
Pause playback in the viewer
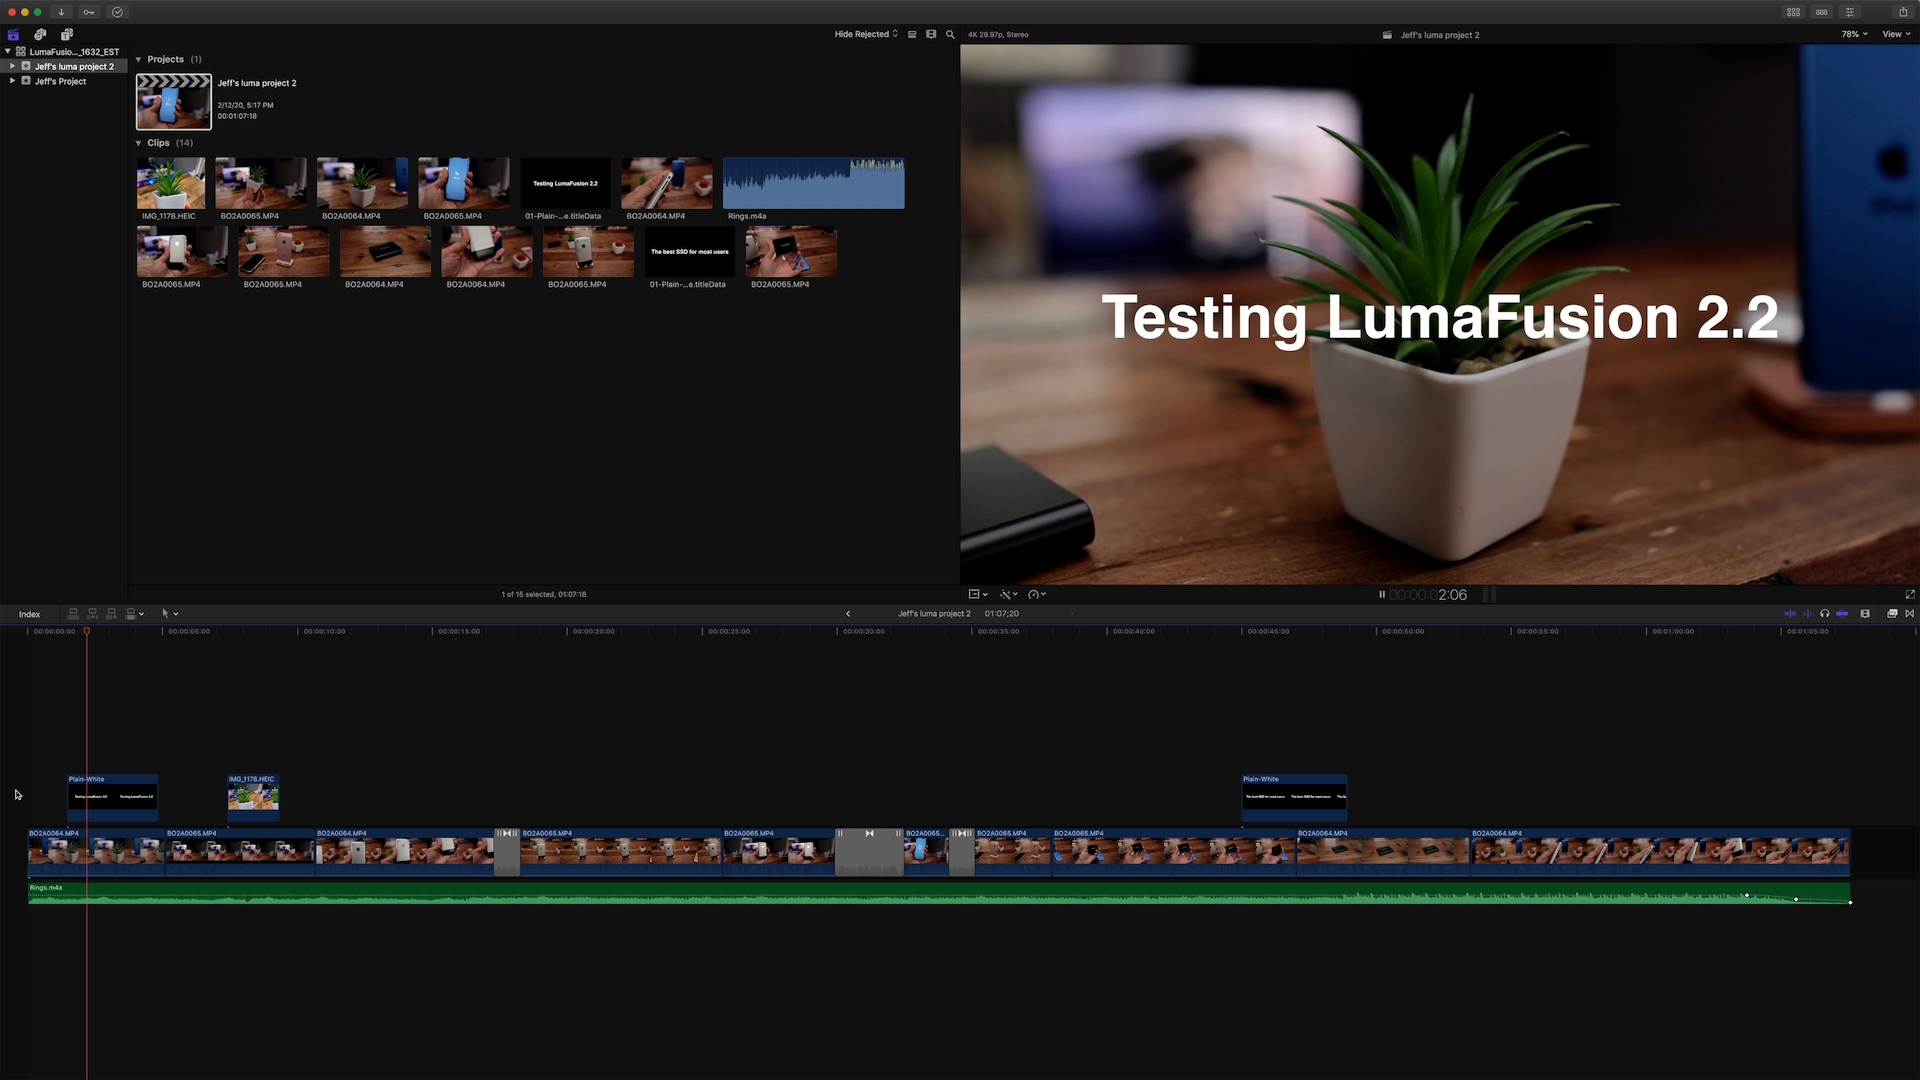[x=1382, y=594]
